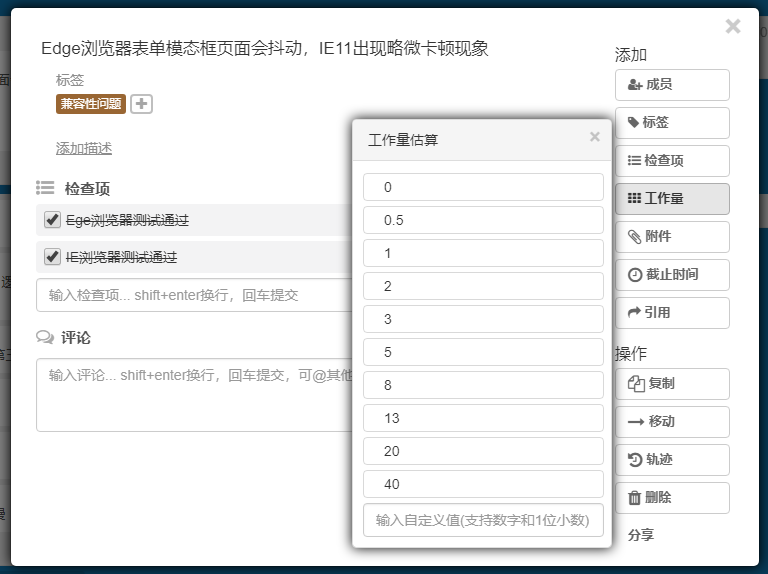Click the 添加描述 add description link
The height and width of the screenshot is (574, 768).
[x=84, y=149]
